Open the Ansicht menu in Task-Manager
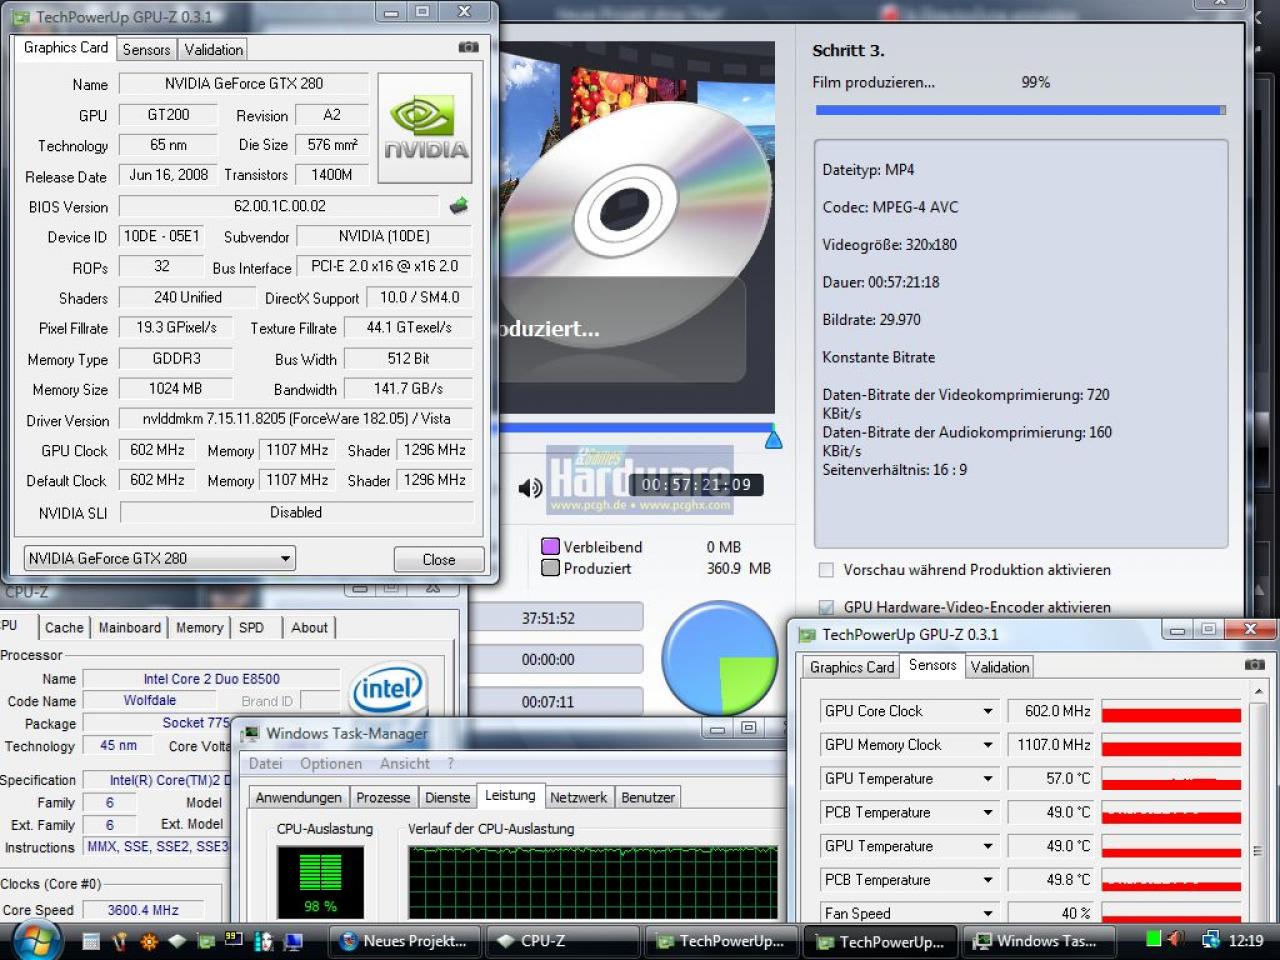 point(405,764)
